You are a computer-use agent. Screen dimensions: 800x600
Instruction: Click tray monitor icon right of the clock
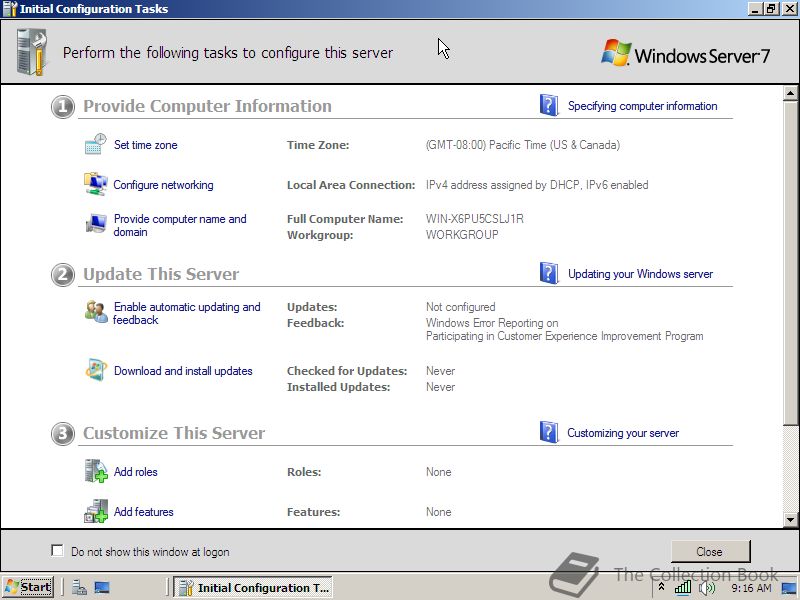pyautogui.click(x=789, y=588)
